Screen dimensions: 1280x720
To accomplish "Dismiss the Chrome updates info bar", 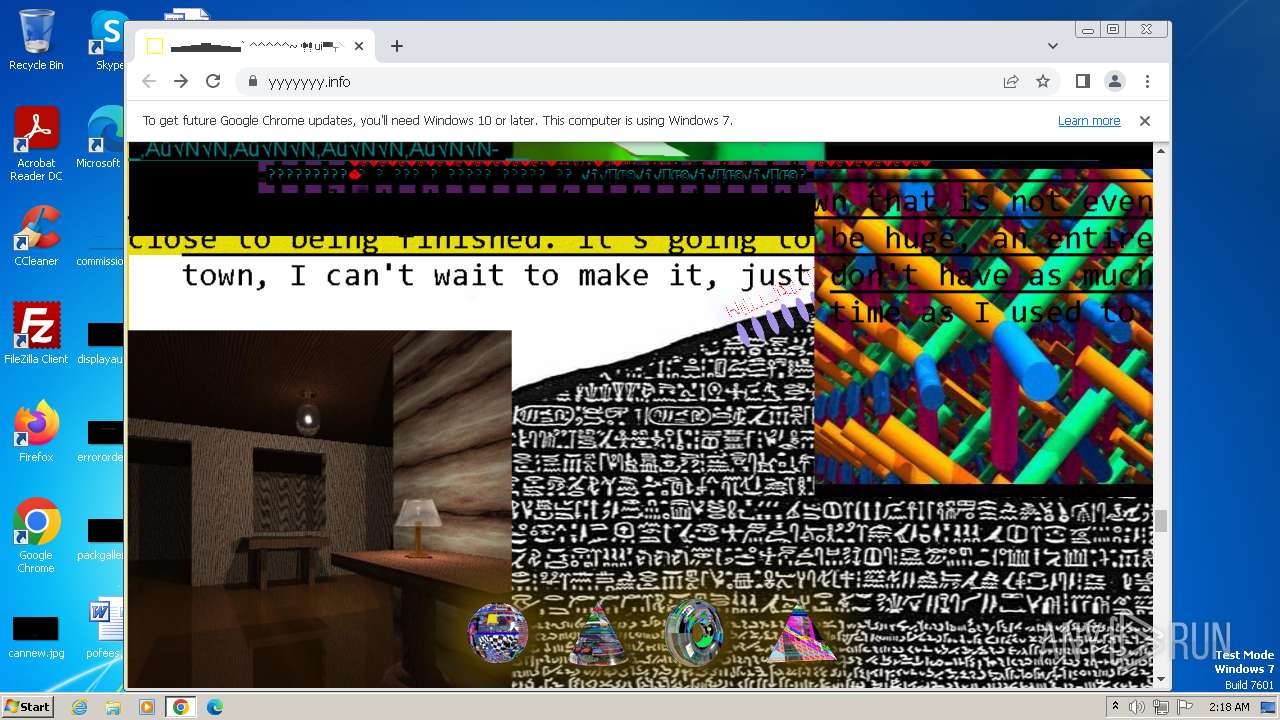I will [x=1145, y=121].
